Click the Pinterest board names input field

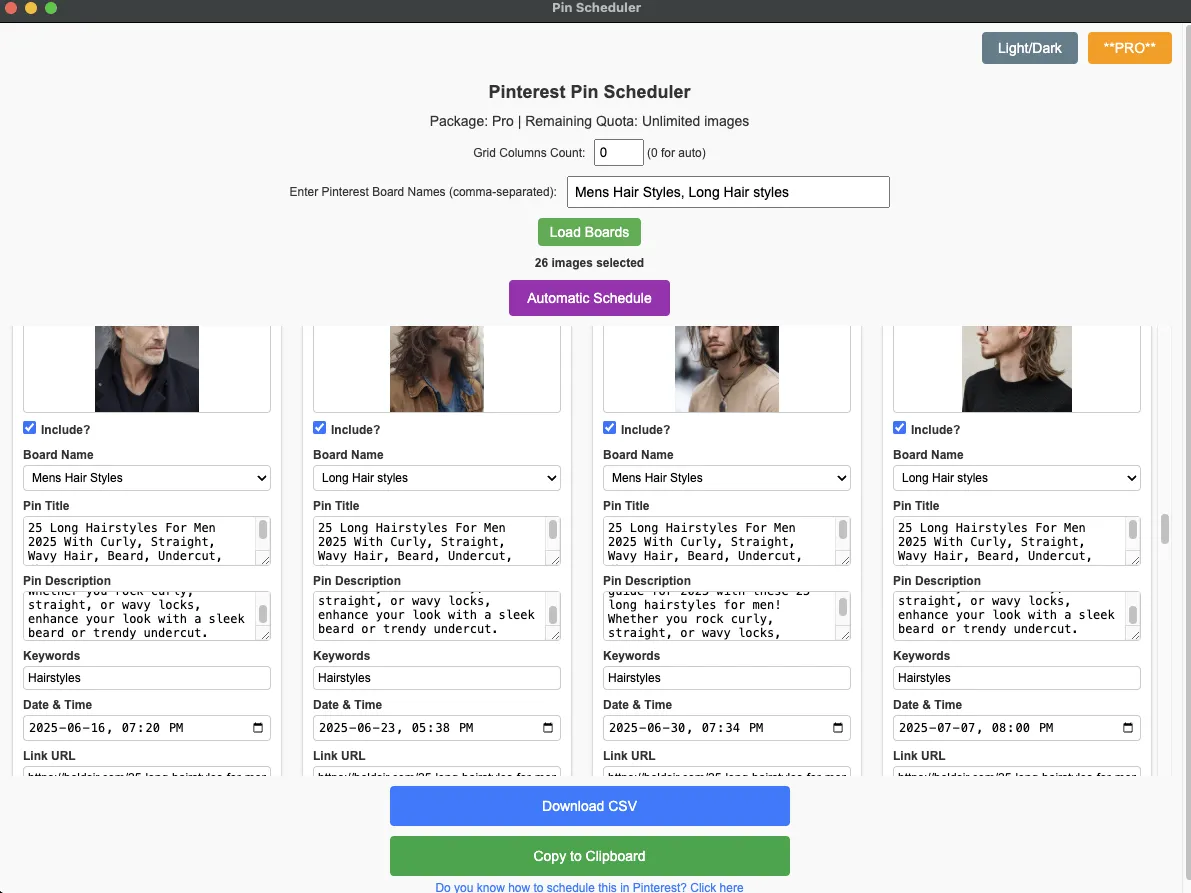pyautogui.click(x=727, y=192)
